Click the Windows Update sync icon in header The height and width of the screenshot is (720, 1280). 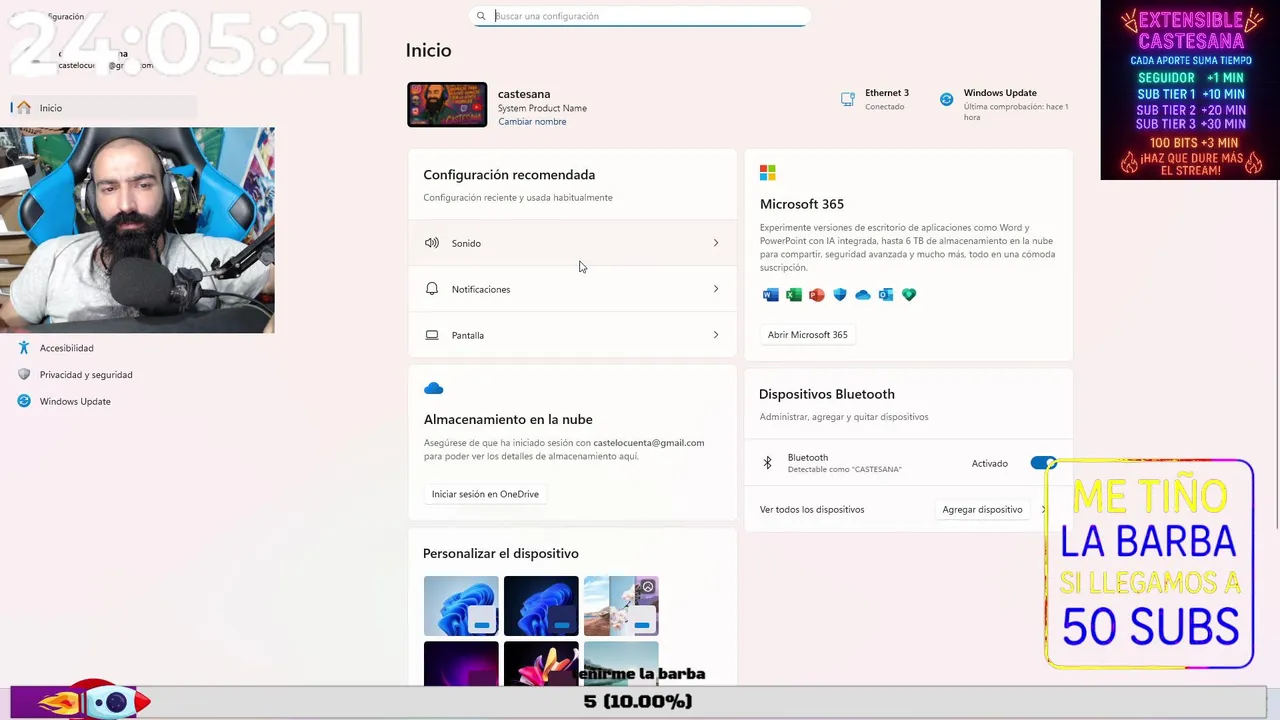point(946,99)
